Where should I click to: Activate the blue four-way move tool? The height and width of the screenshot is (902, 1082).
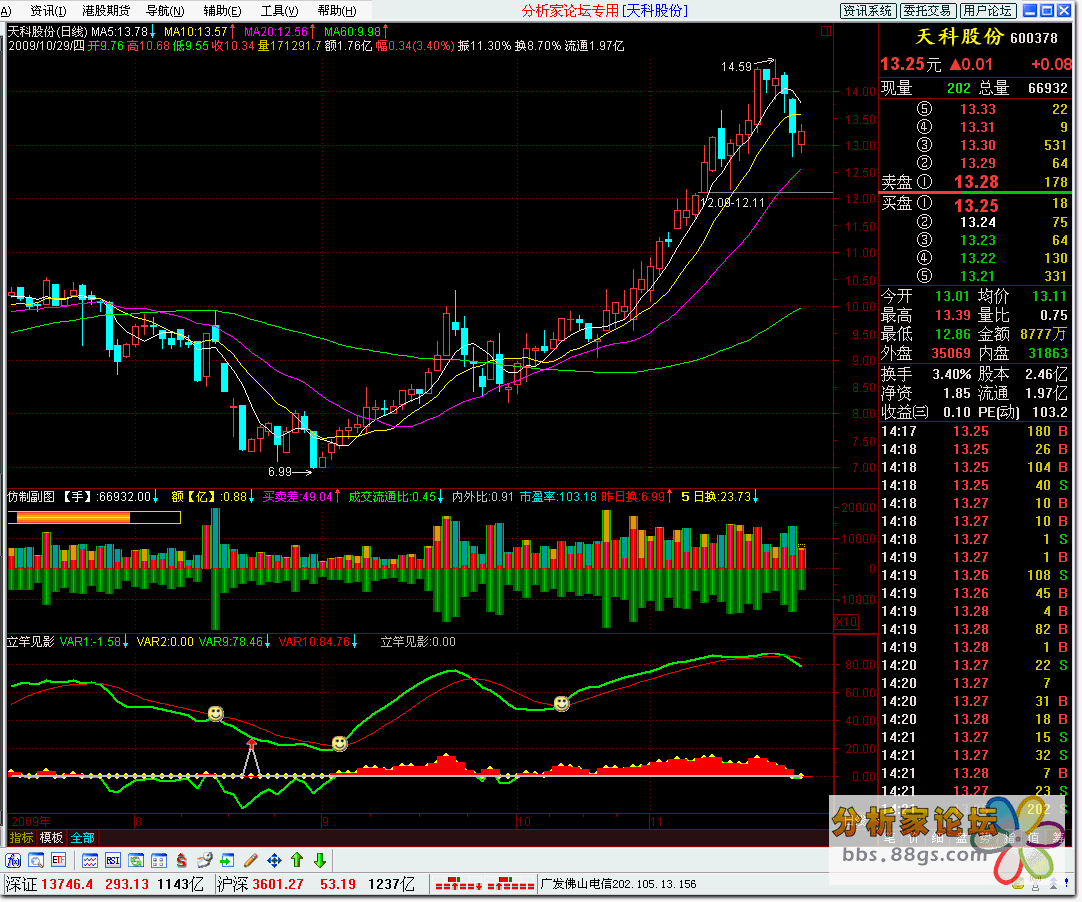click(274, 861)
